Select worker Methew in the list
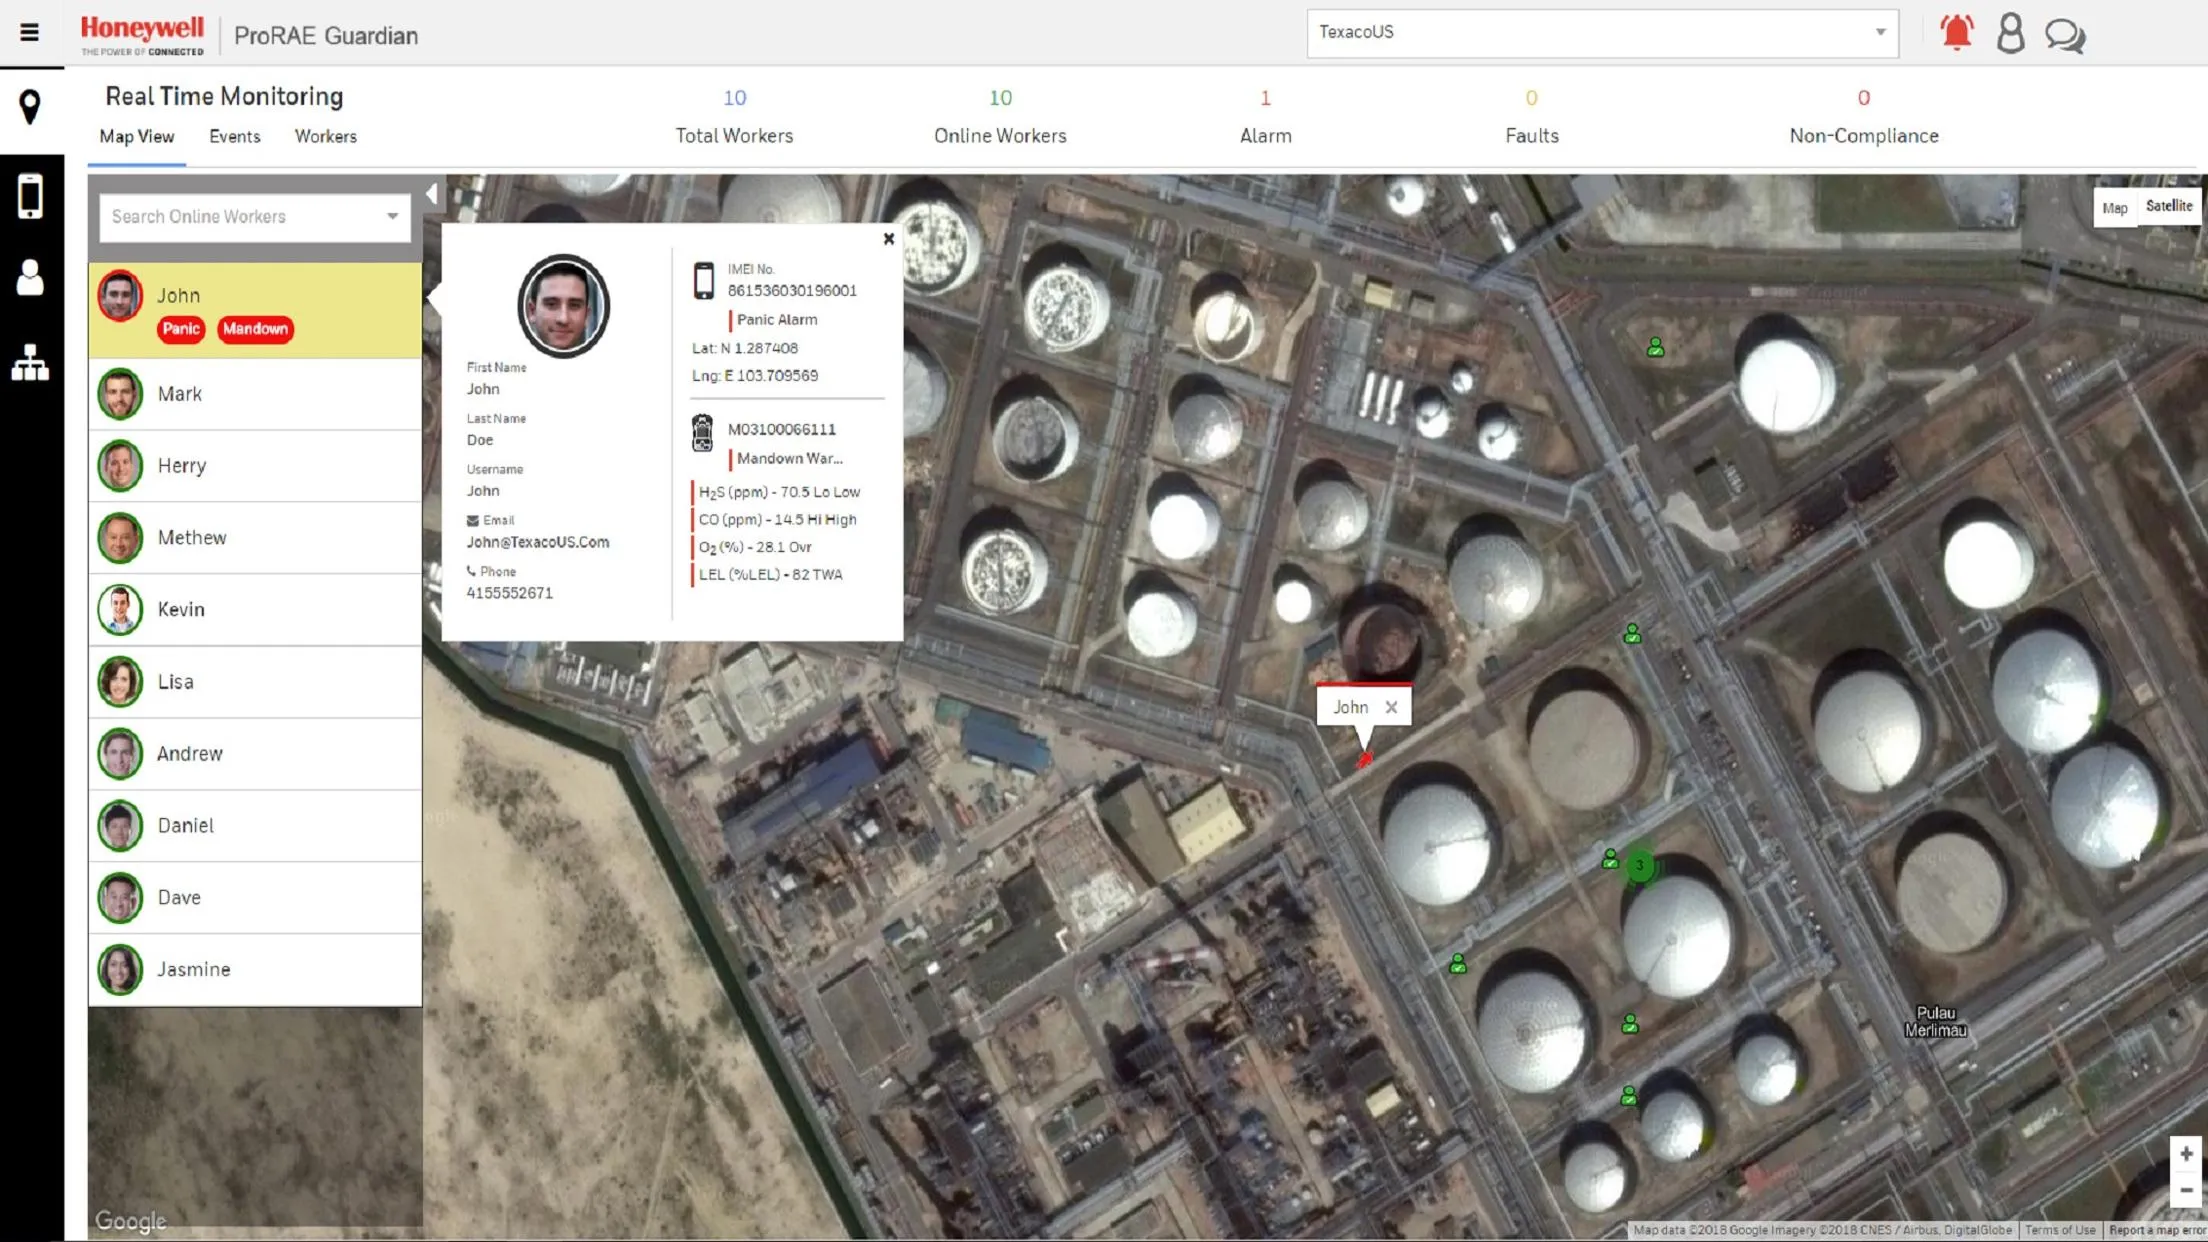The width and height of the screenshot is (2208, 1242). [255, 538]
